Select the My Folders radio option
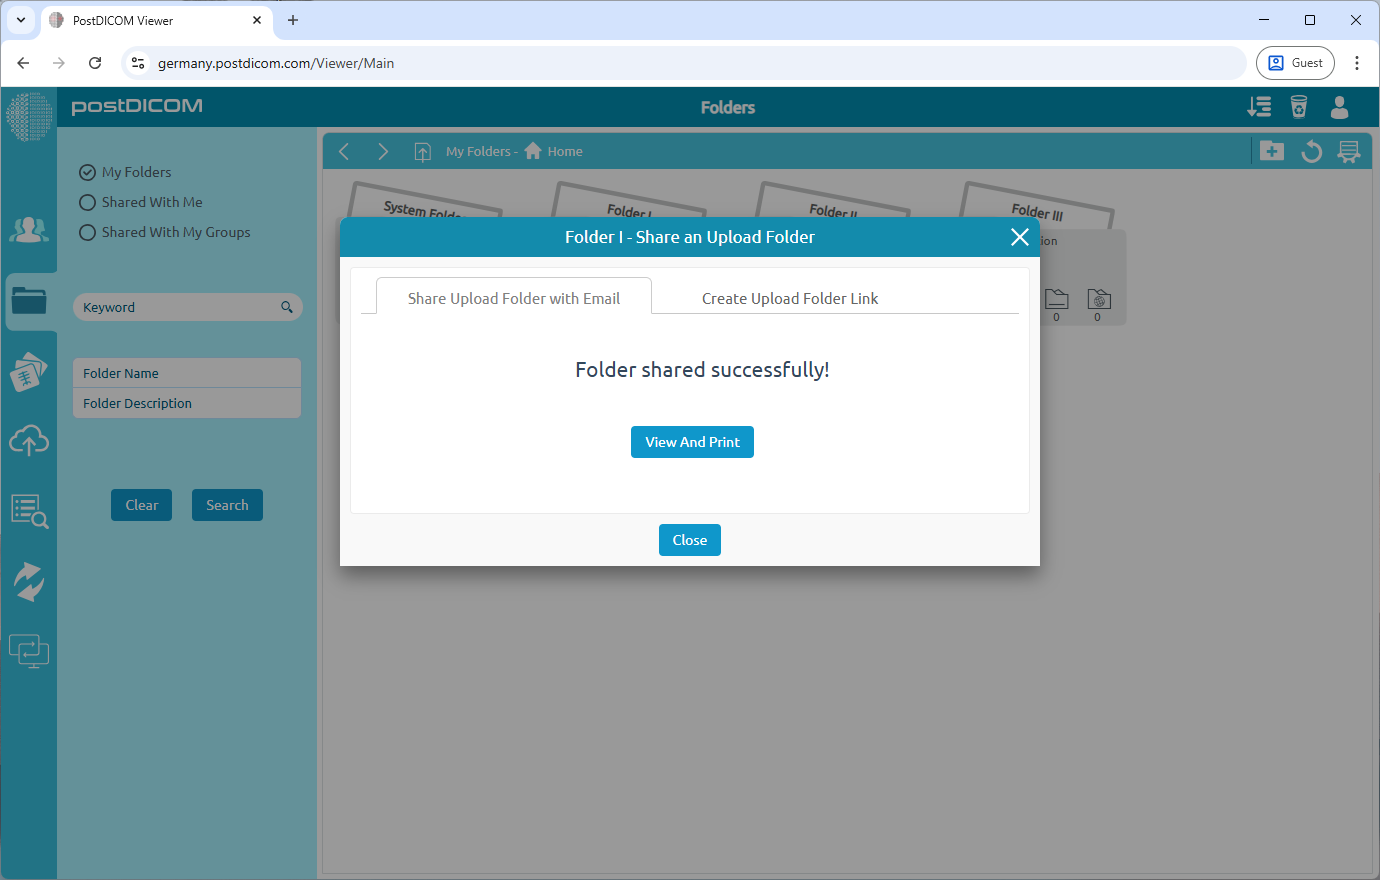Image resolution: width=1380 pixels, height=880 pixels. (88, 172)
